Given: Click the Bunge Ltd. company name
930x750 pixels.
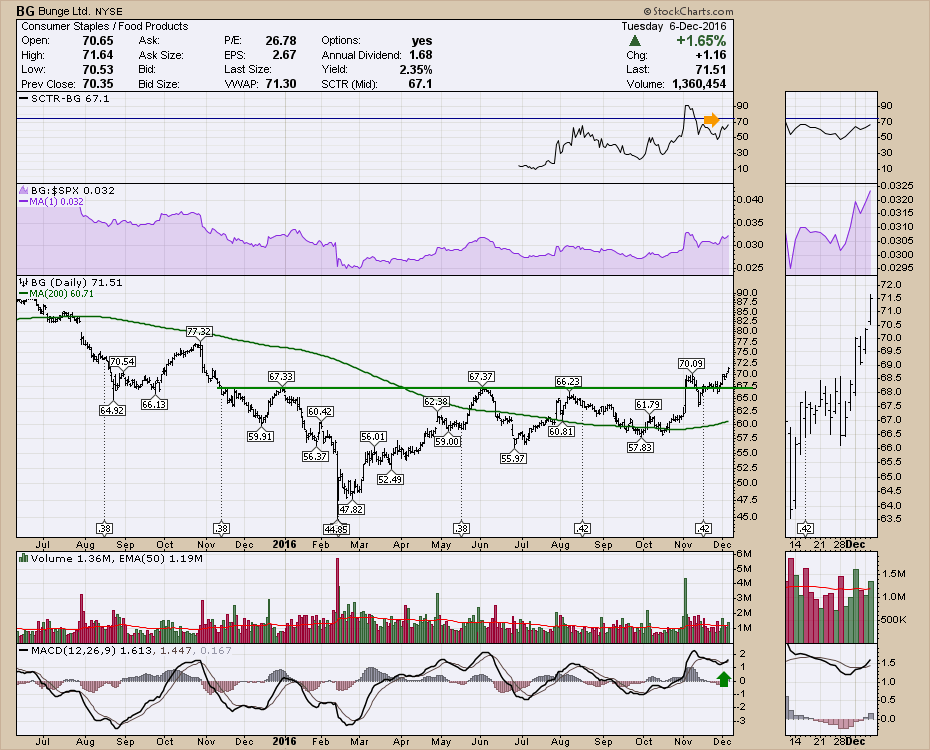Looking at the screenshot, I should coord(63,11).
